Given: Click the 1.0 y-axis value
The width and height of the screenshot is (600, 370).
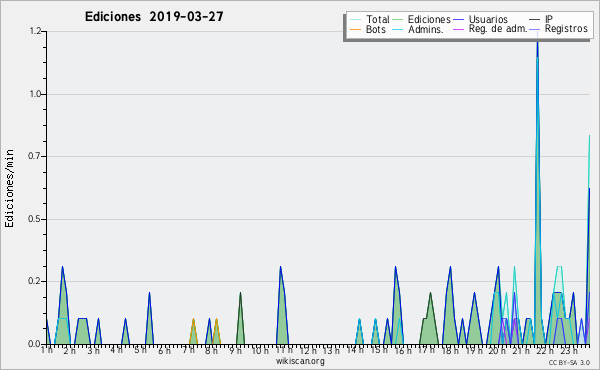Looking at the screenshot, I should (x=35, y=94).
